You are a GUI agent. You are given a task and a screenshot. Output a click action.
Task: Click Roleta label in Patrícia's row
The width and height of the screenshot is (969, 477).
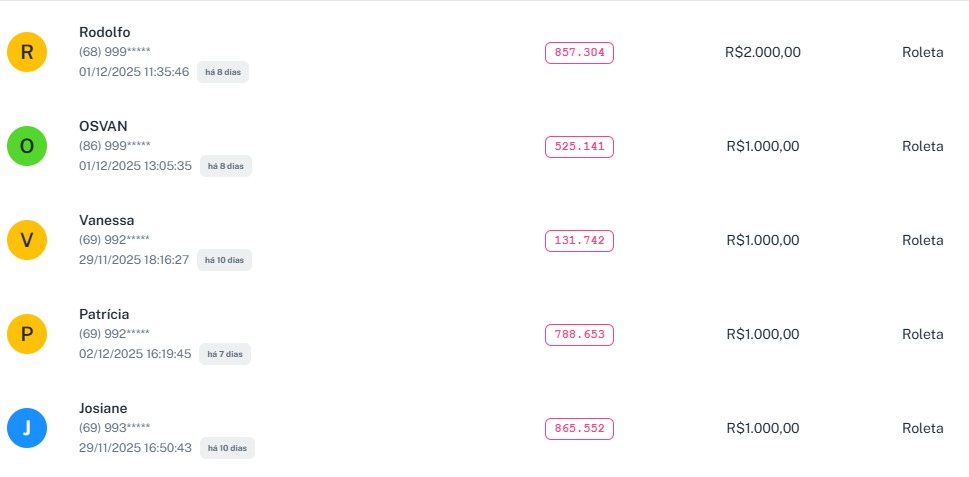922,334
